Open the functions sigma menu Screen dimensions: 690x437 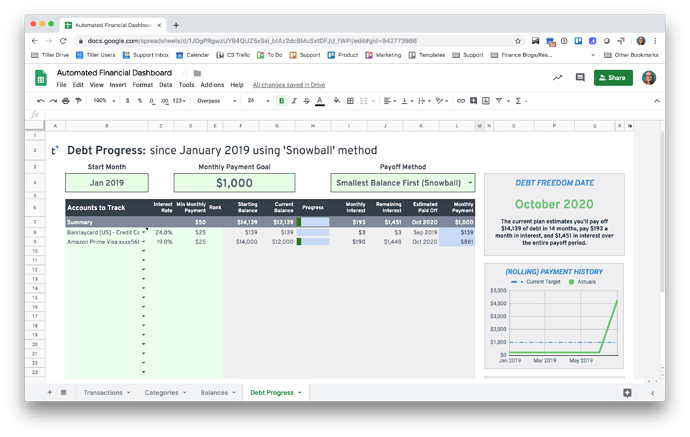click(x=521, y=101)
